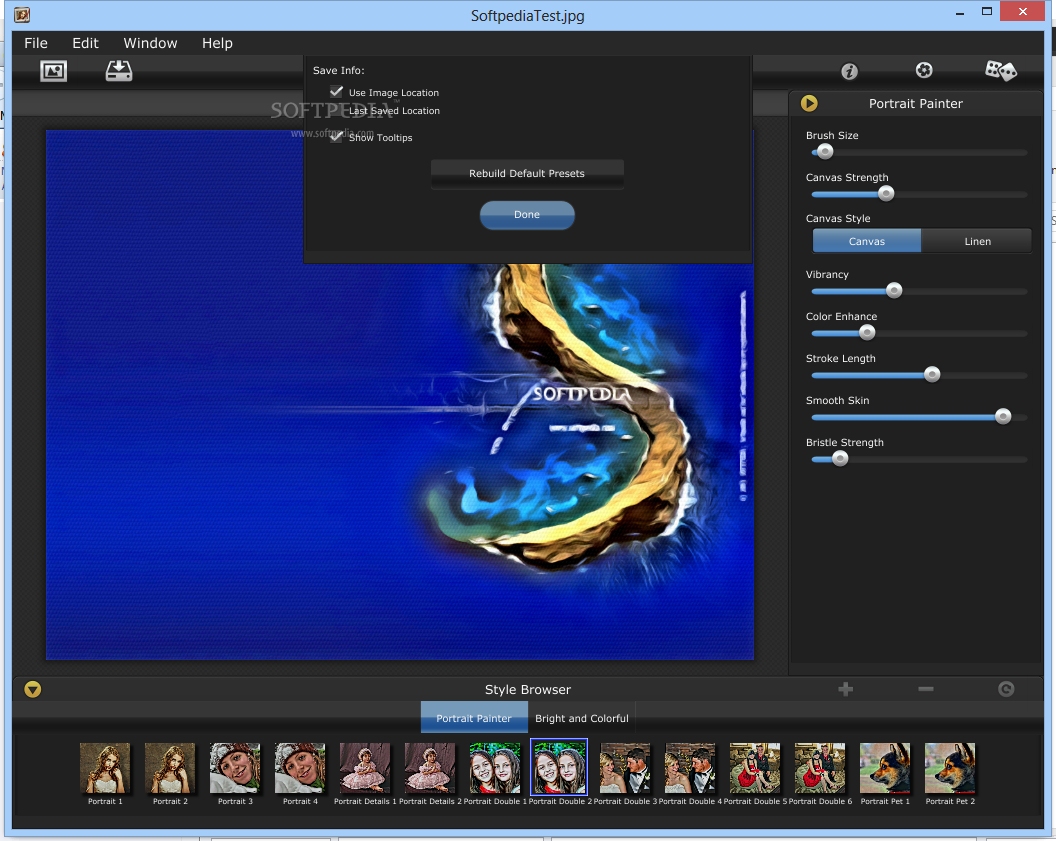Select Canvas style option
Screen dimensions: 1056x841
[867, 241]
